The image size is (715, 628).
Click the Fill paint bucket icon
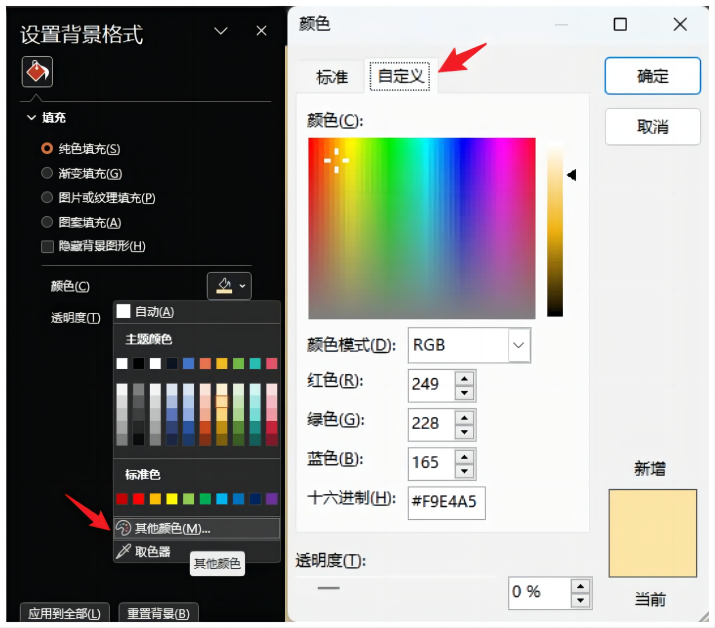pos(37,72)
